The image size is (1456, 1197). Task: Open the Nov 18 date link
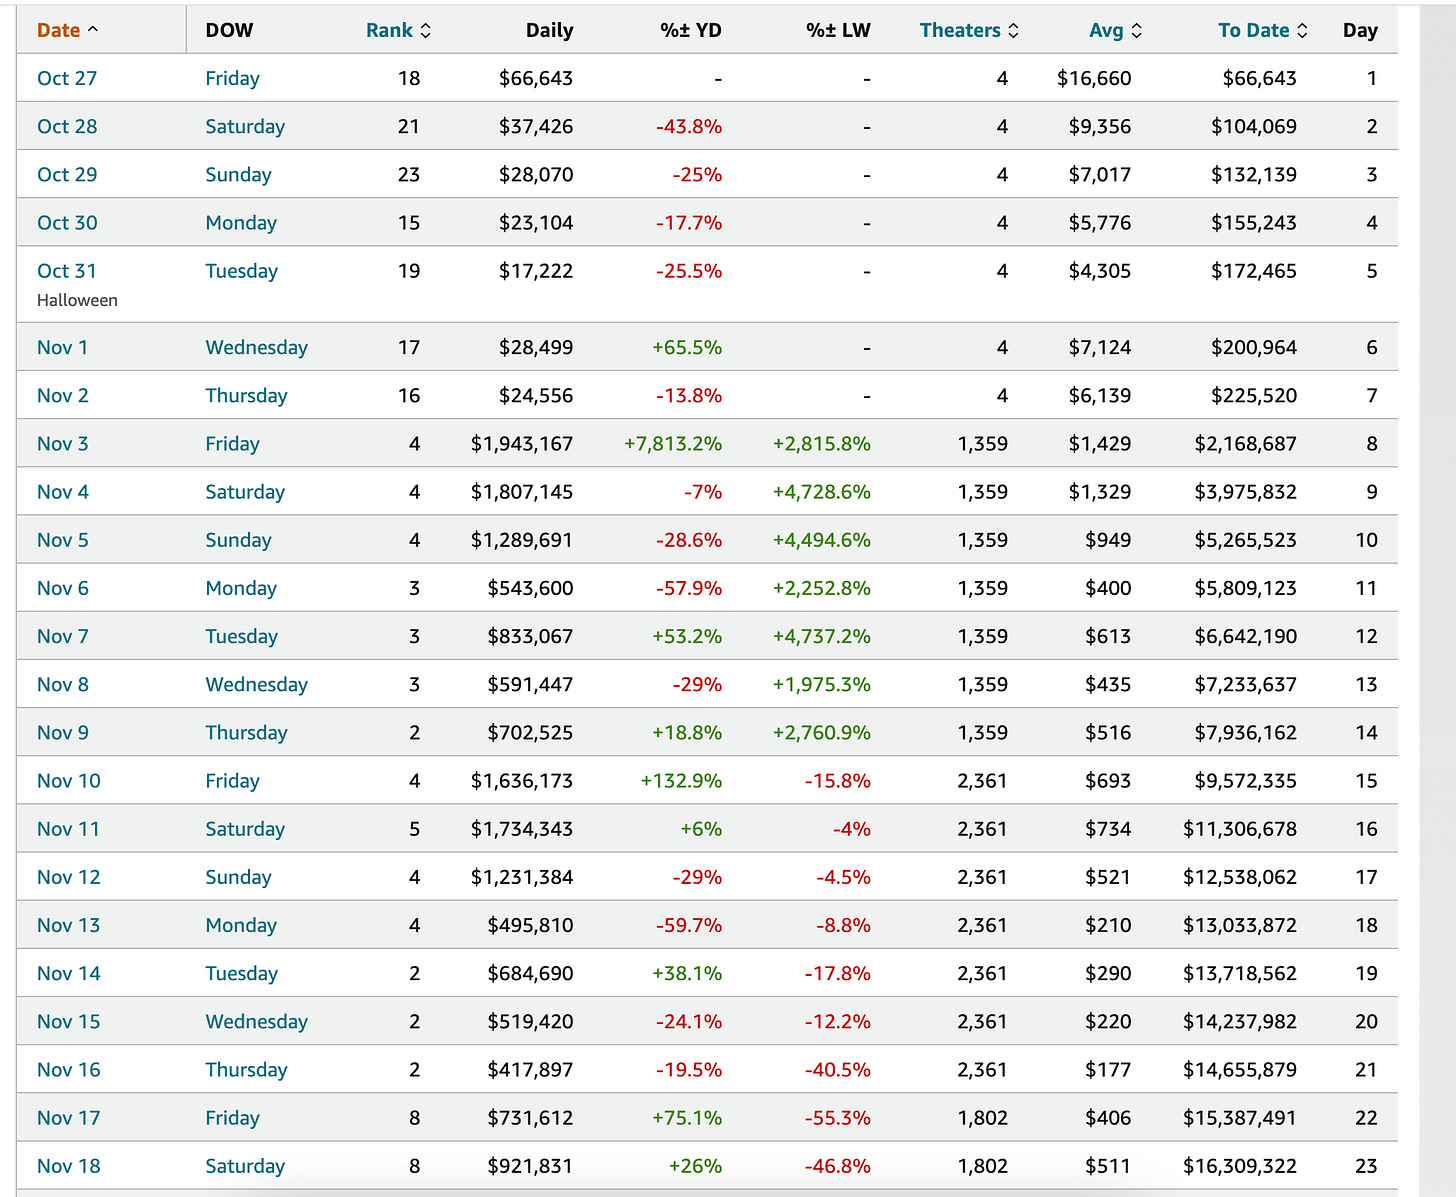coord(69,1166)
